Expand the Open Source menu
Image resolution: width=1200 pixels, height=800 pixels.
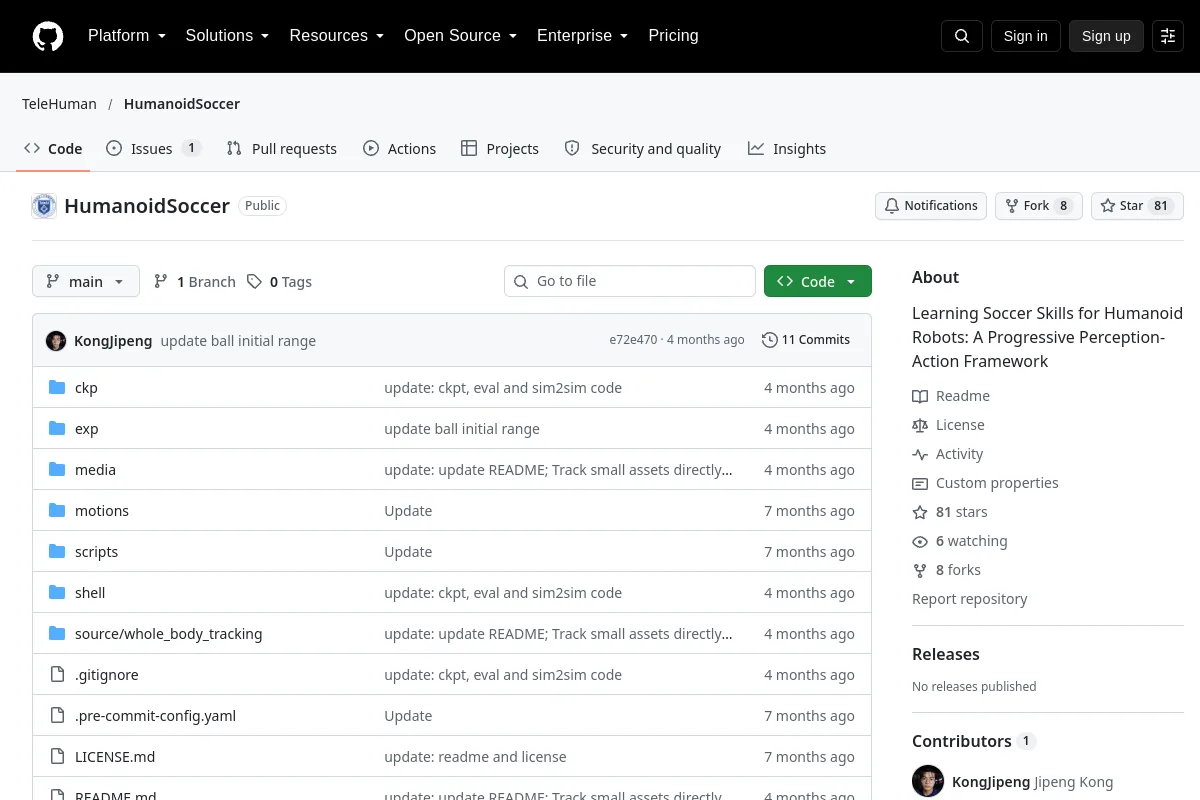[x=460, y=36]
